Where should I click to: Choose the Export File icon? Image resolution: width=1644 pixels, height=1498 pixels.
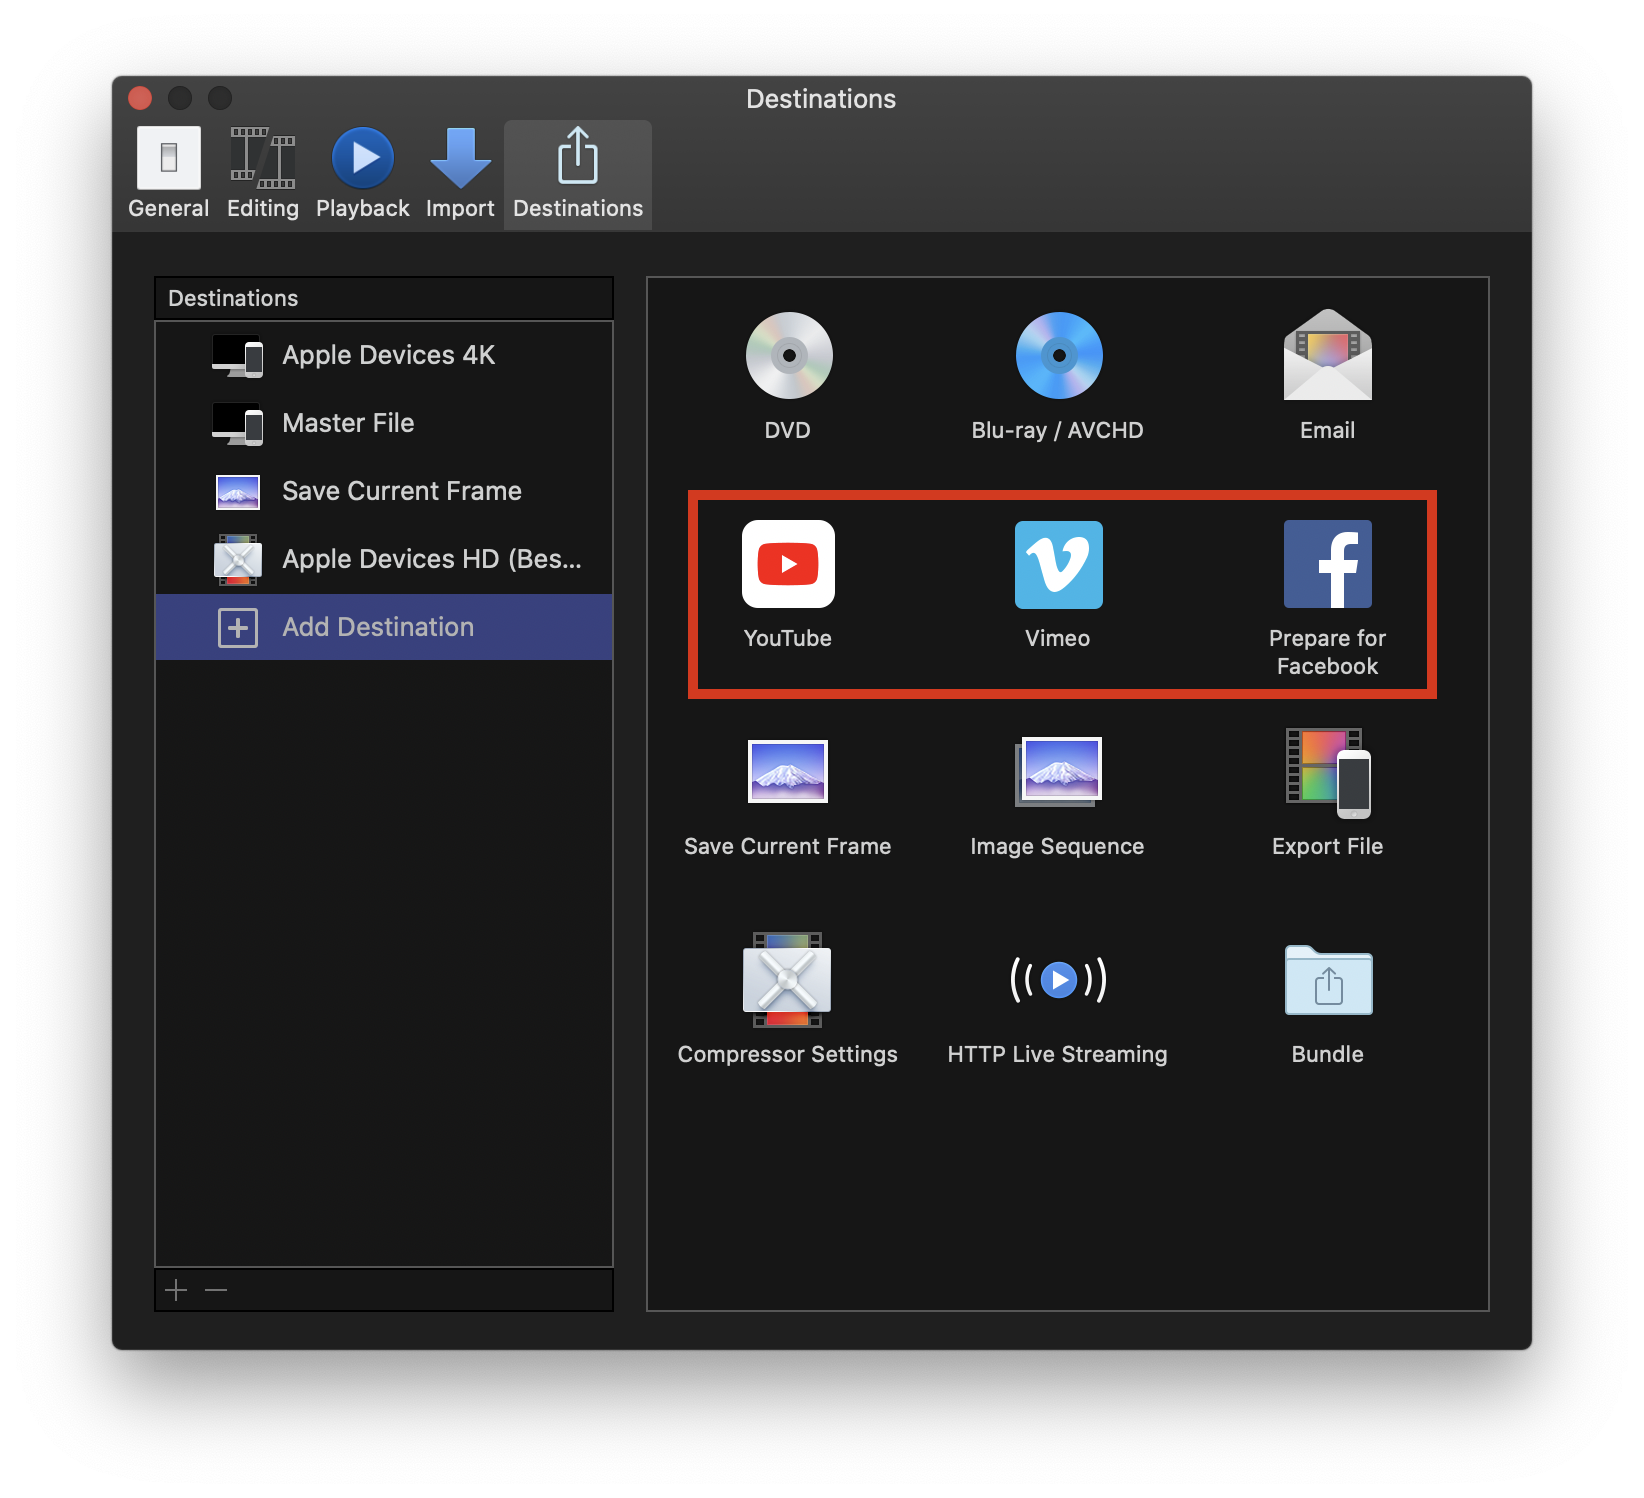(x=1328, y=773)
